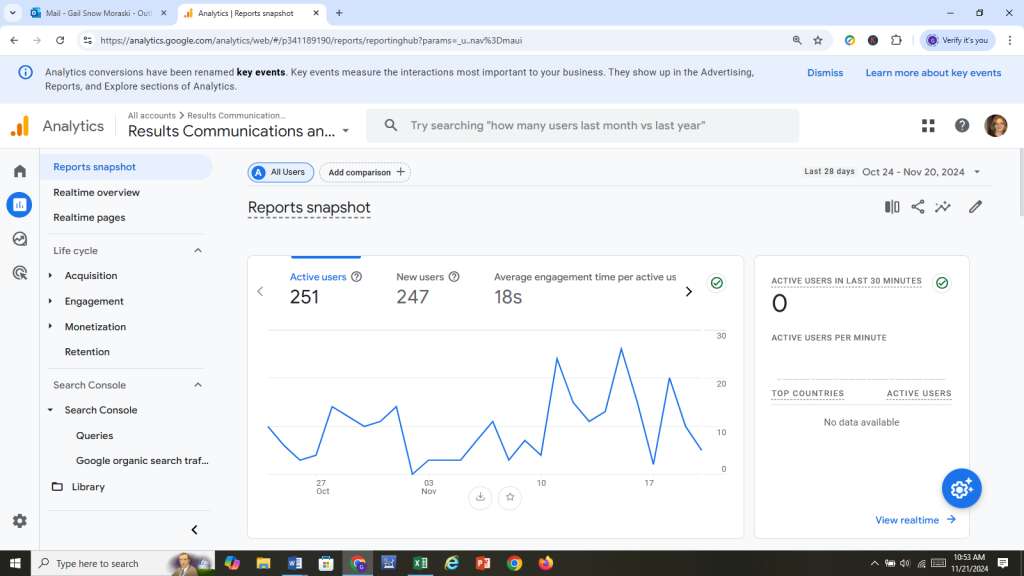The height and width of the screenshot is (576, 1024).
Task: Show previous metrics with left arrow
Action: click(x=260, y=291)
